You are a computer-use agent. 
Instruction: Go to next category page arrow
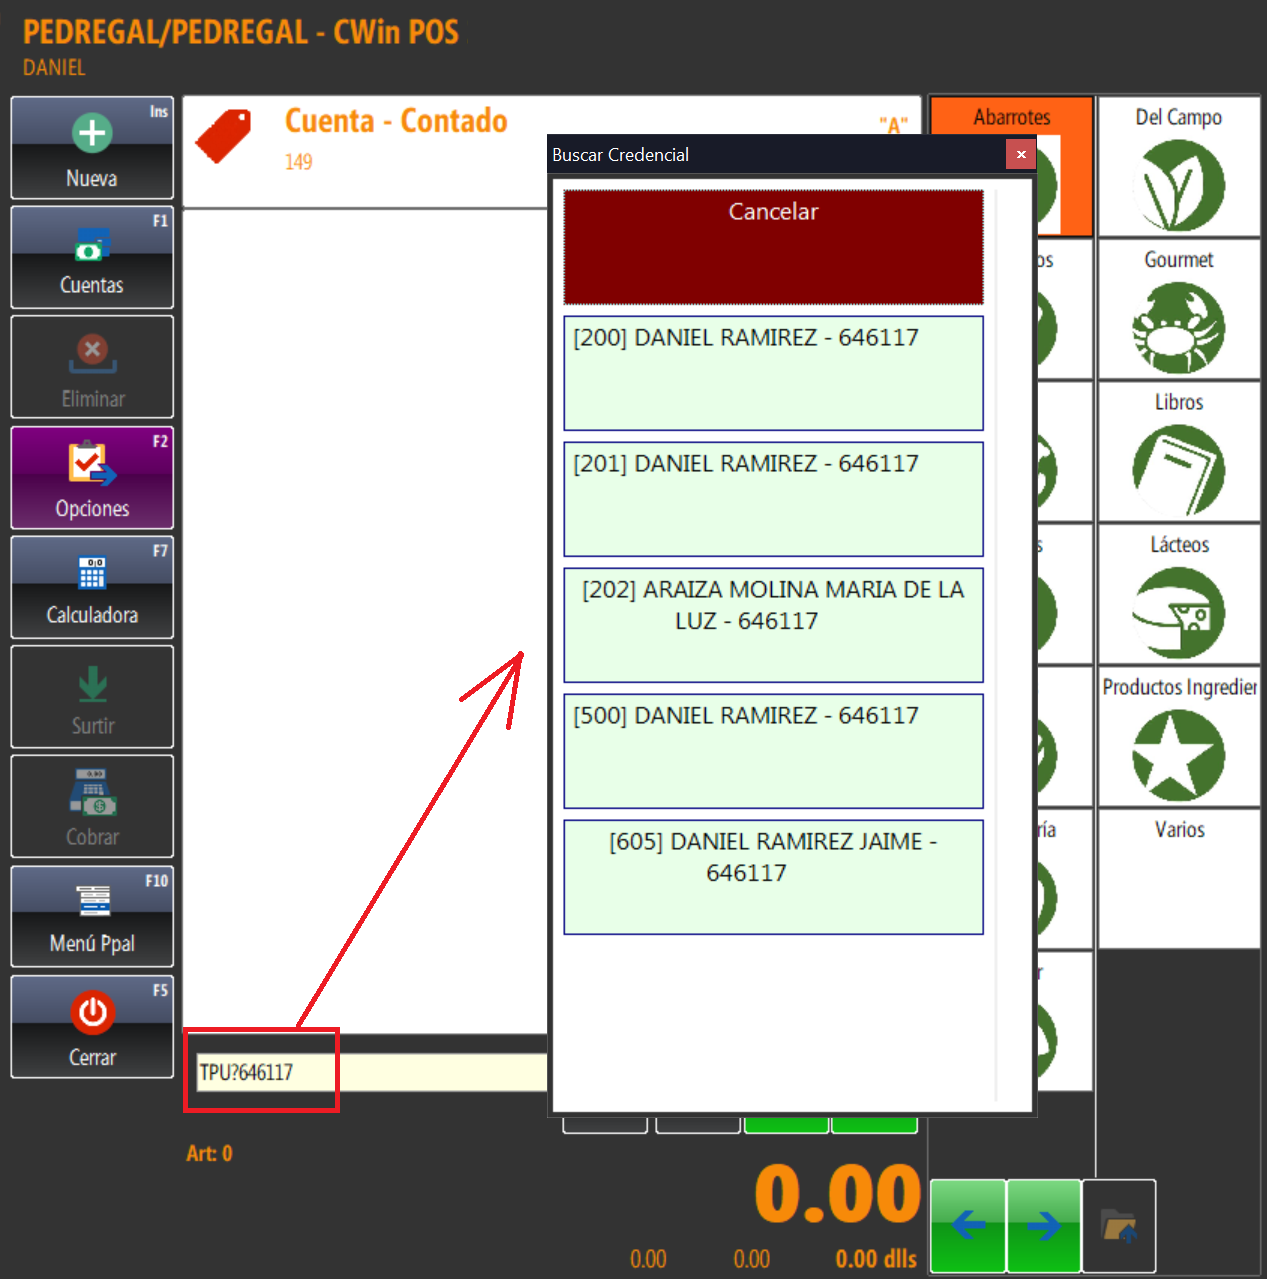(x=1043, y=1226)
